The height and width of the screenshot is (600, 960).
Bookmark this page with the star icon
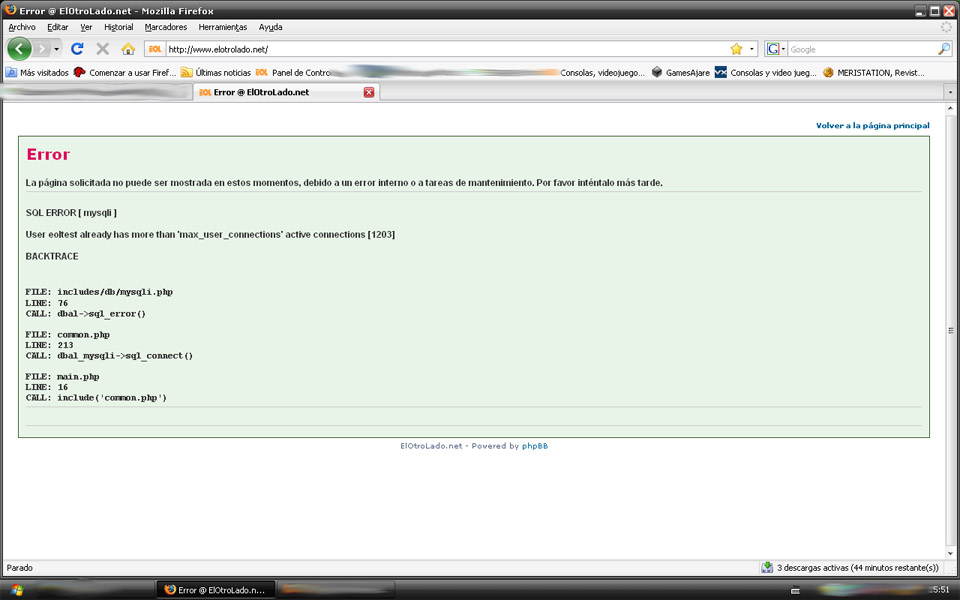(736, 49)
